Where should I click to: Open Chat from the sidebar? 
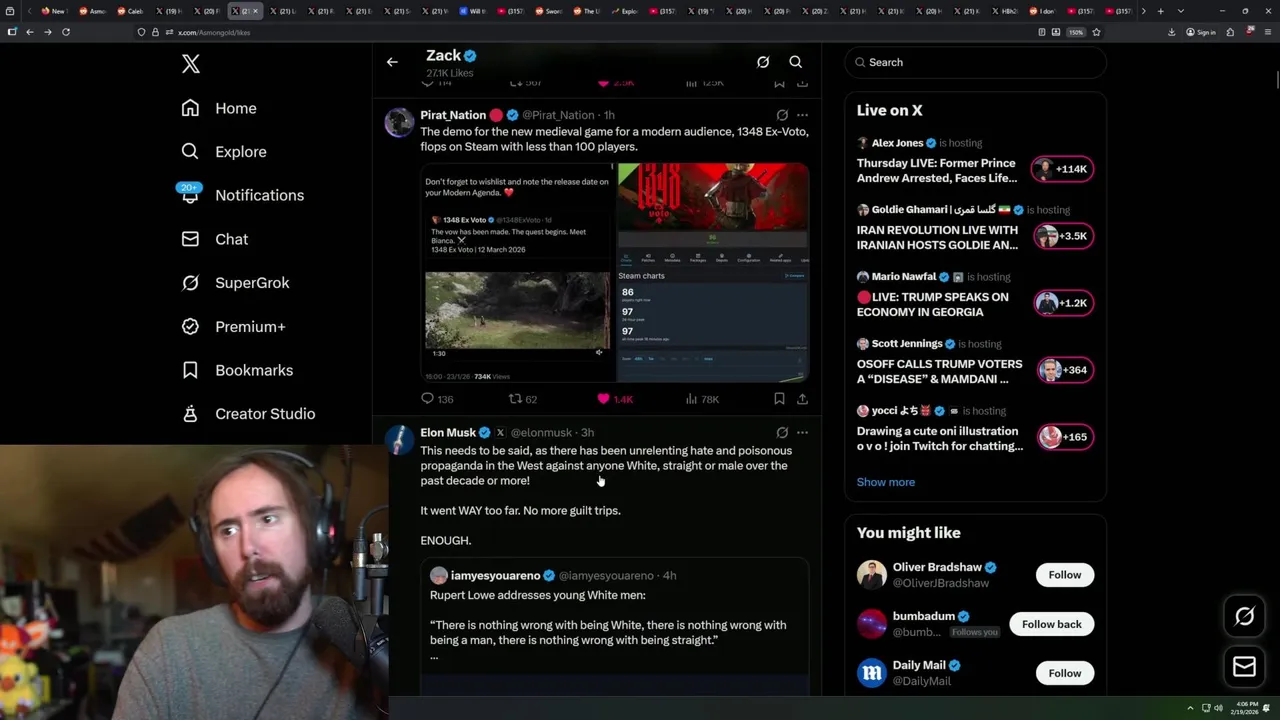[x=214, y=239]
